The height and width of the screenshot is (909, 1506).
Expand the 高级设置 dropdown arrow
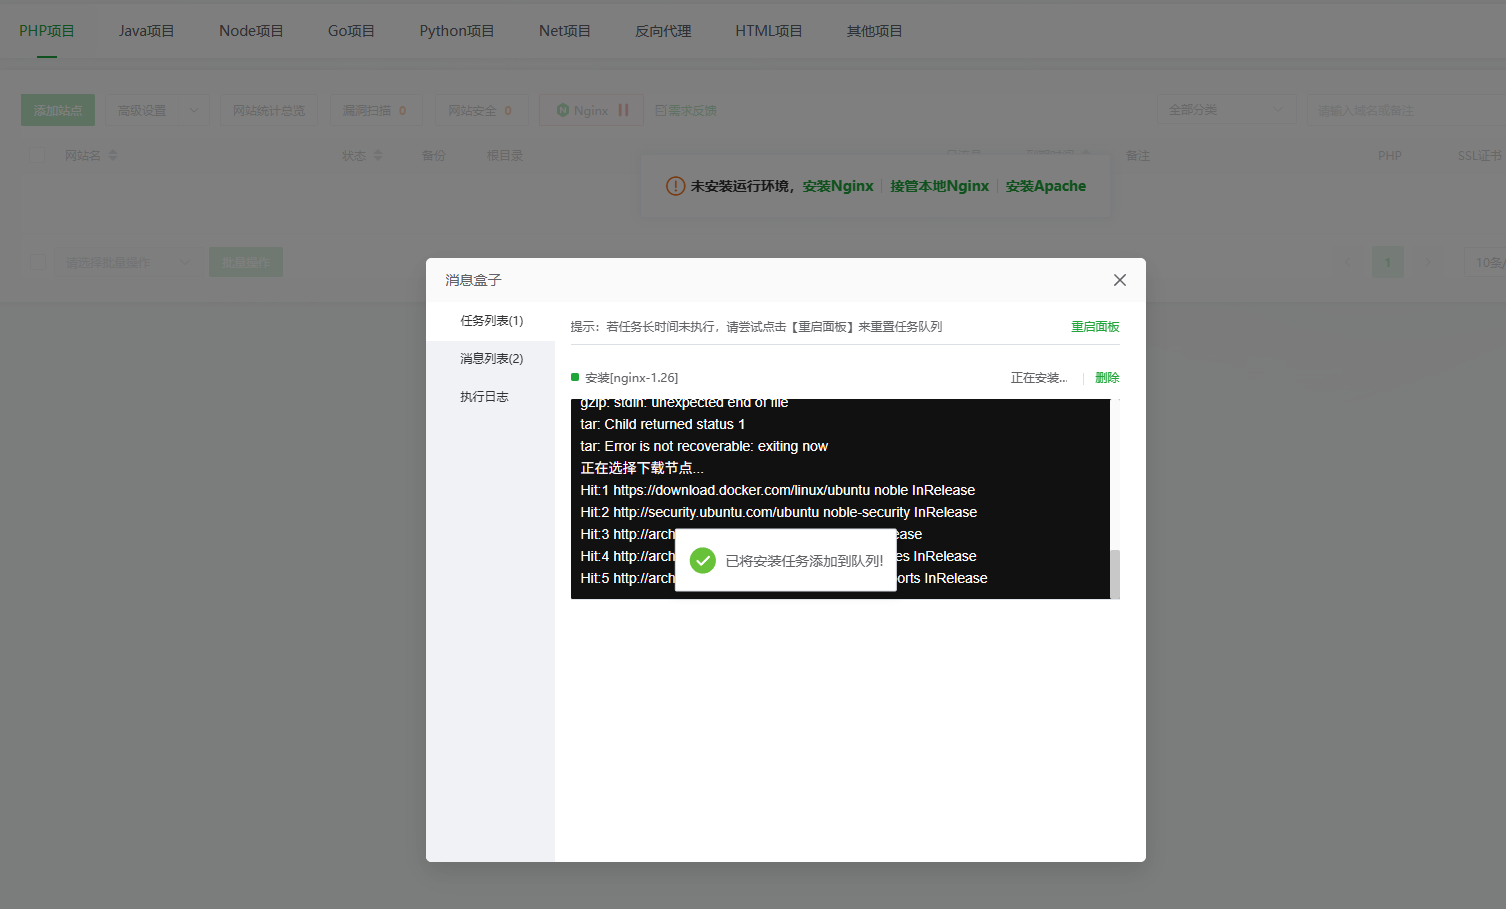(x=194, y=110)
